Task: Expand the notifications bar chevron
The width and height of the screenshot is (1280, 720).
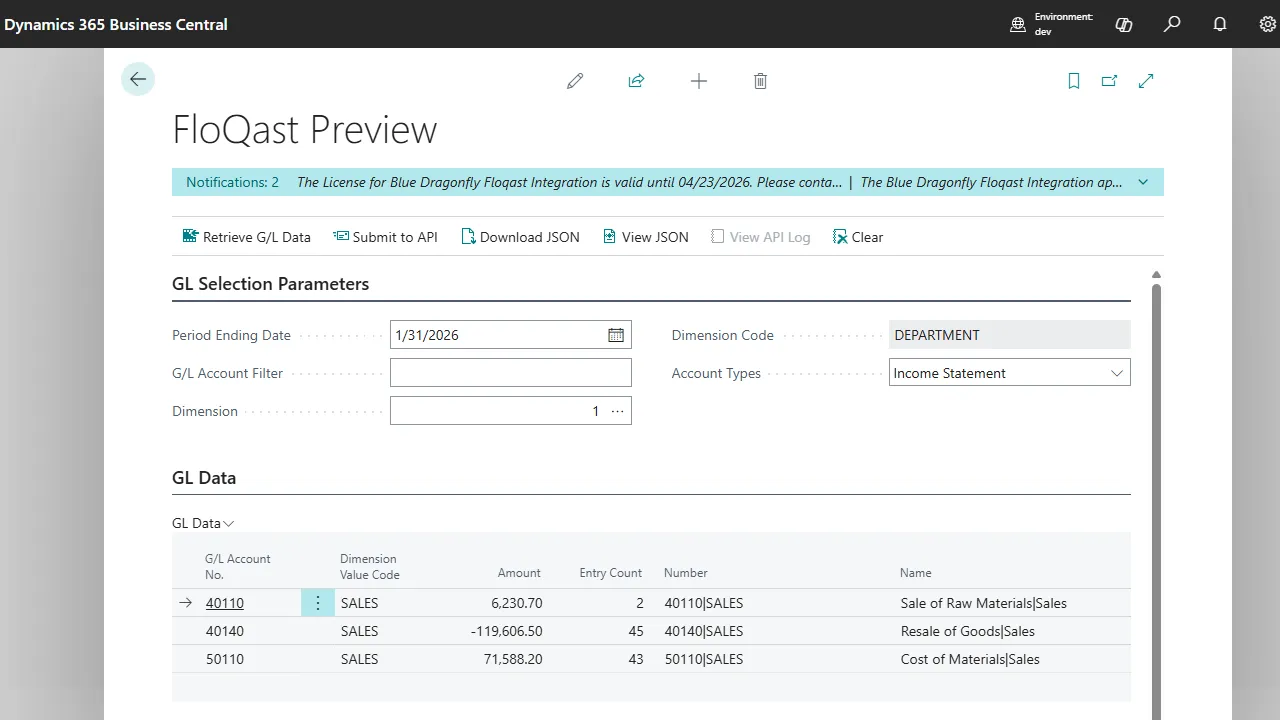Action: tap(1143, 182)
